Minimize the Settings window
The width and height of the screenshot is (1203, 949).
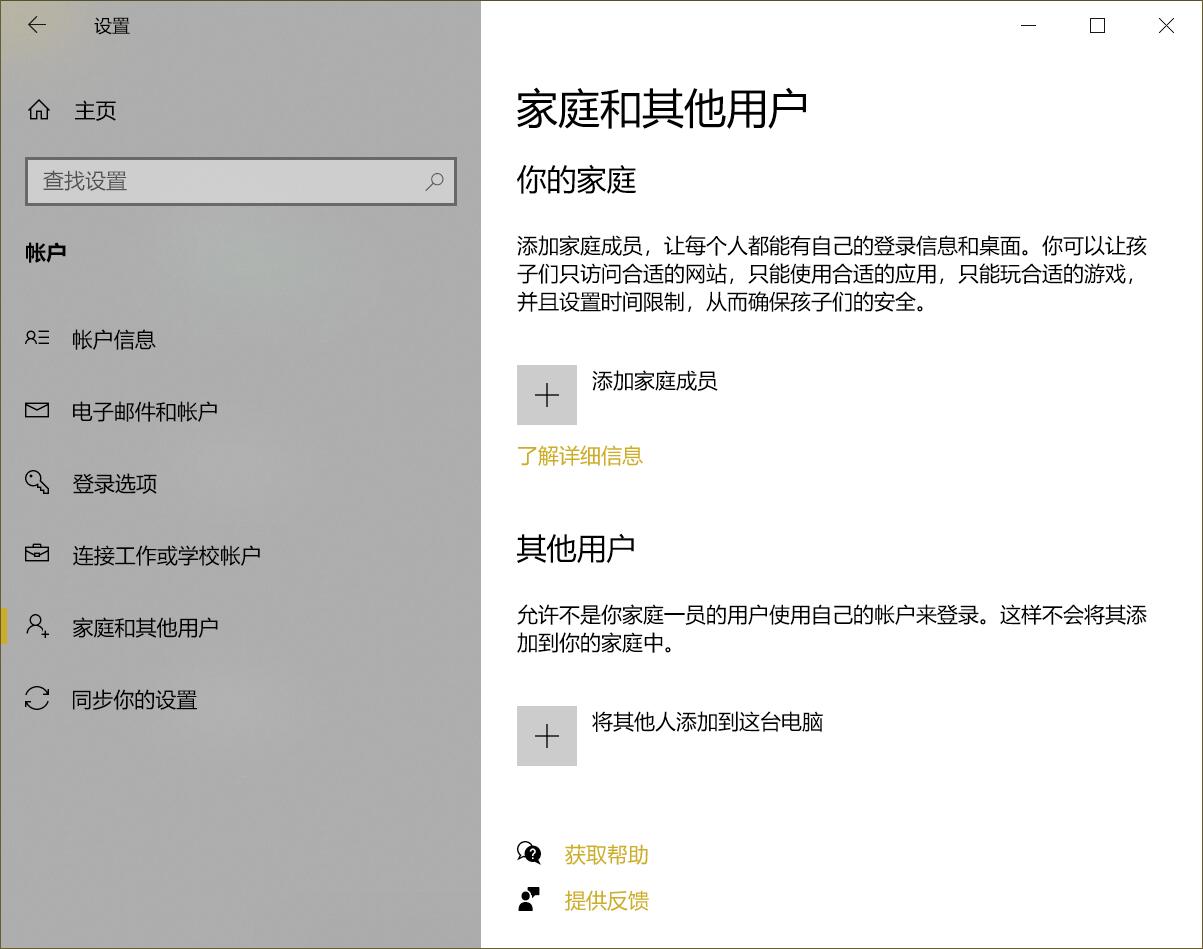click(1028, 26)
